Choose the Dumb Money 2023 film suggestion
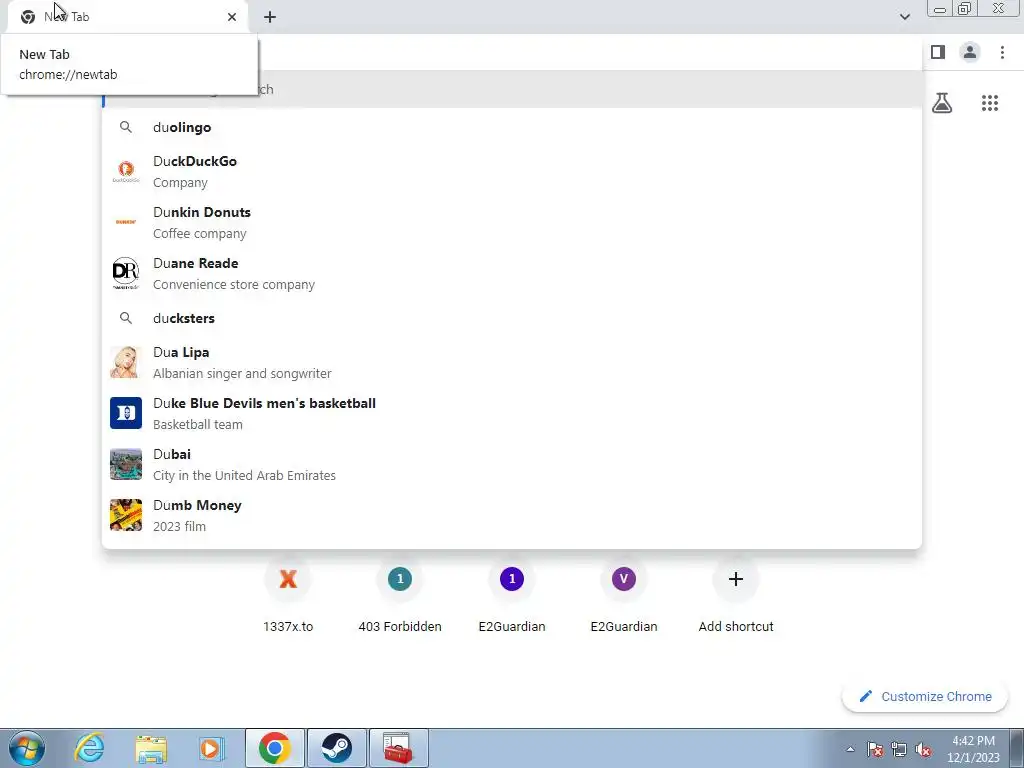The image size is (1024, 768). 512,515
